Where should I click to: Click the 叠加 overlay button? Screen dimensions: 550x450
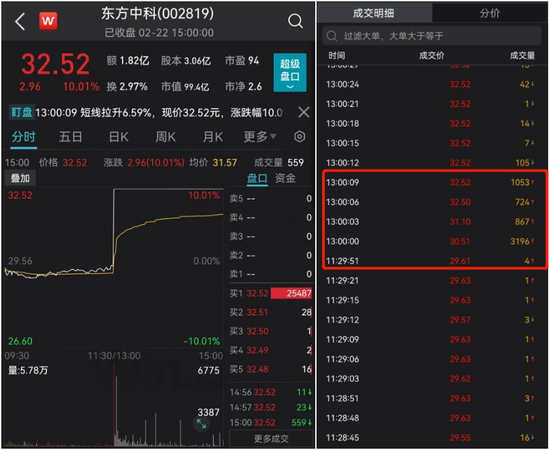coord(20,178)
